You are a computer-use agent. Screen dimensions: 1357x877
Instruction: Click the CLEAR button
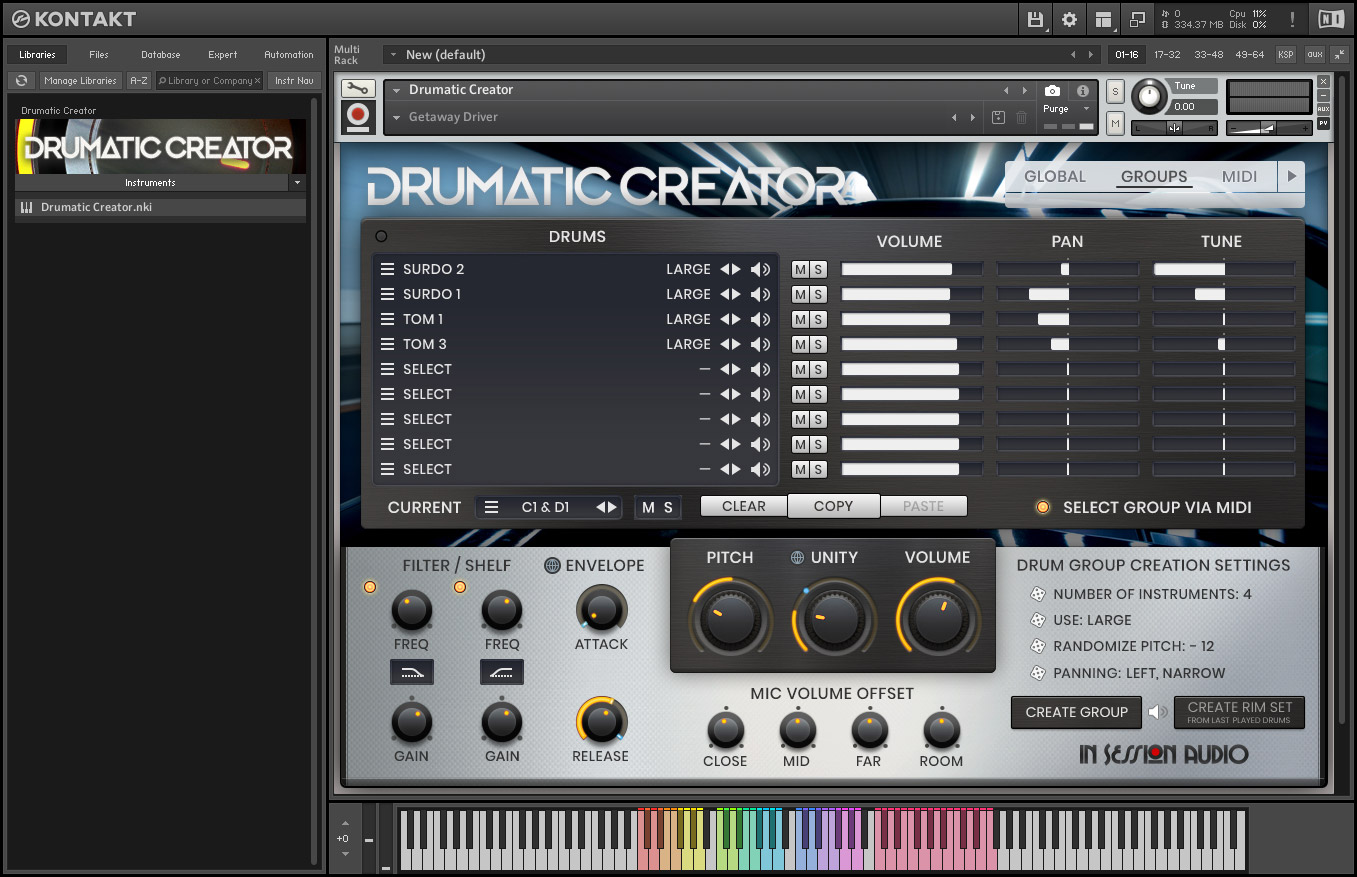pos(744,506)
